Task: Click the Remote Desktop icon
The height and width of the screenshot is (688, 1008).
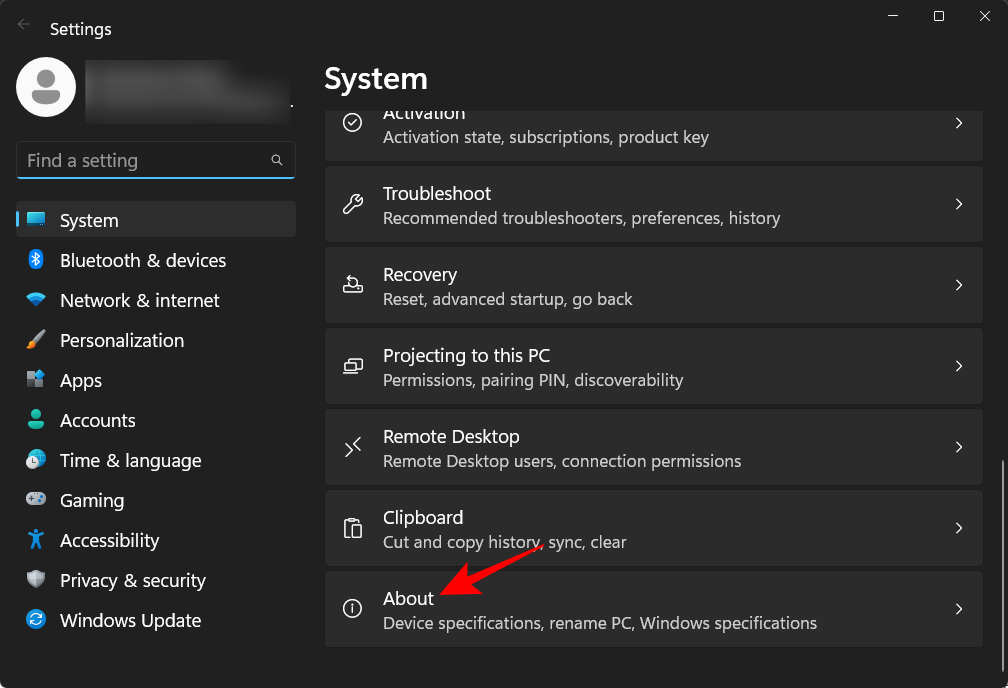Action: point(352,447)
